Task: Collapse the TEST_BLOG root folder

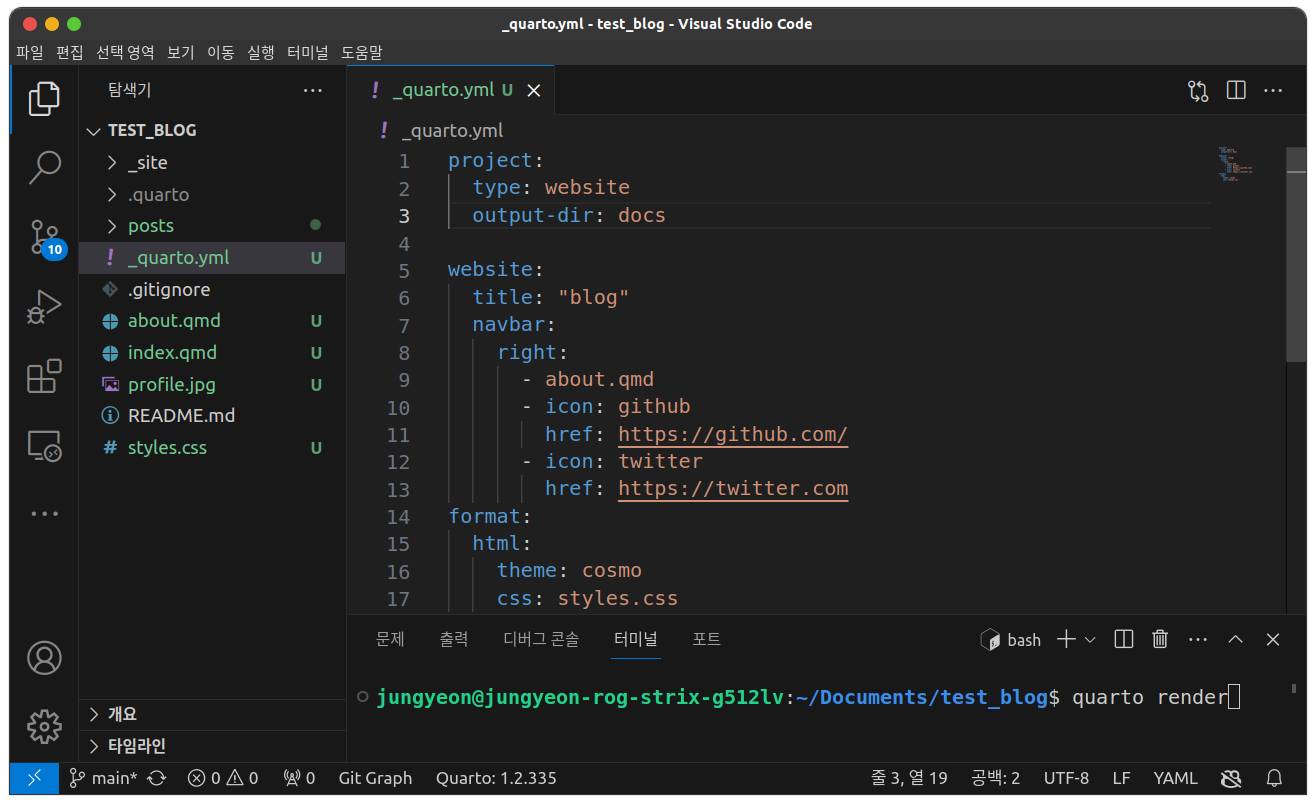Action: pos(212,130)
